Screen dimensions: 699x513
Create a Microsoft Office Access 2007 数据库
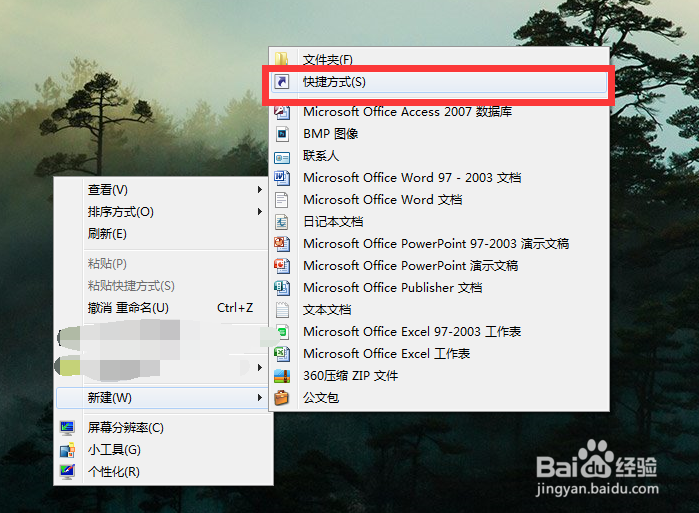tap(439, 111)
